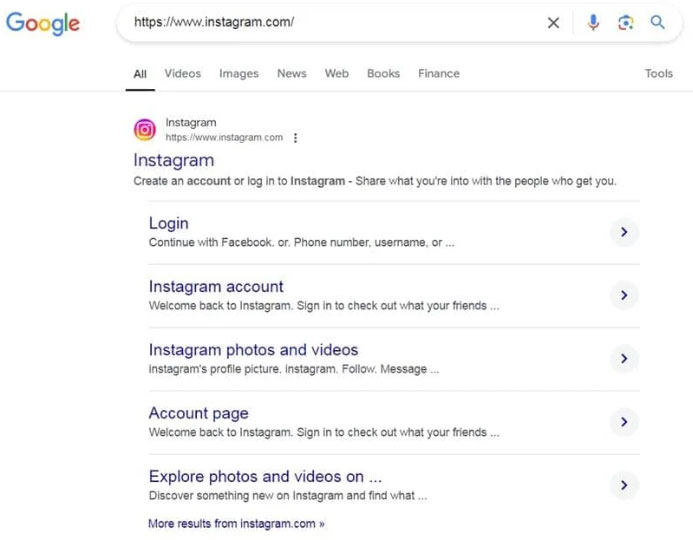Image resolution: width=693 pixels, height=540 pixels.
Task: Expand Explore photos and videos chevron
Action: (624, 485)
